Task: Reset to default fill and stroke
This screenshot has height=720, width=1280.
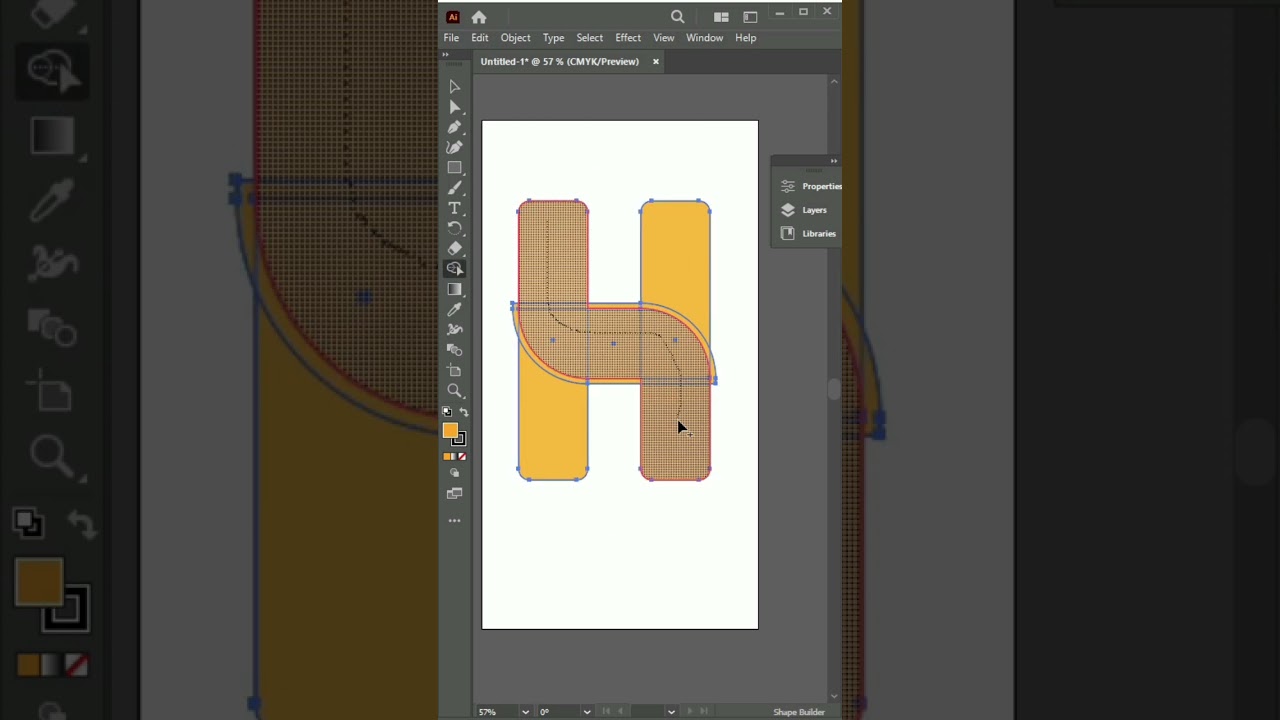Action: point(447,412)
